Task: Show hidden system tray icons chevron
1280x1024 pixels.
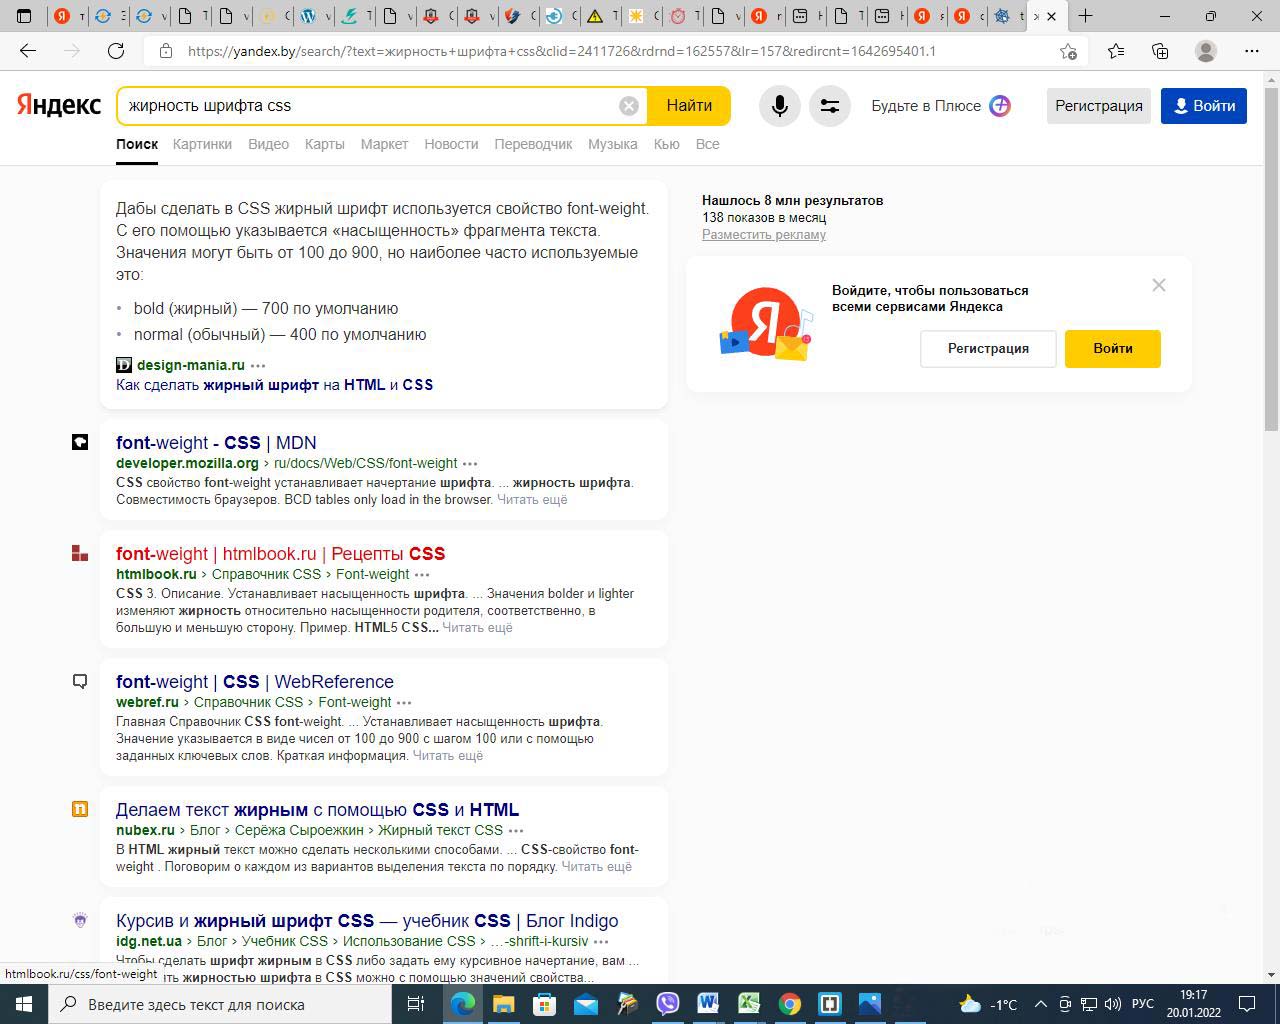Action: pos(1040,1004)
